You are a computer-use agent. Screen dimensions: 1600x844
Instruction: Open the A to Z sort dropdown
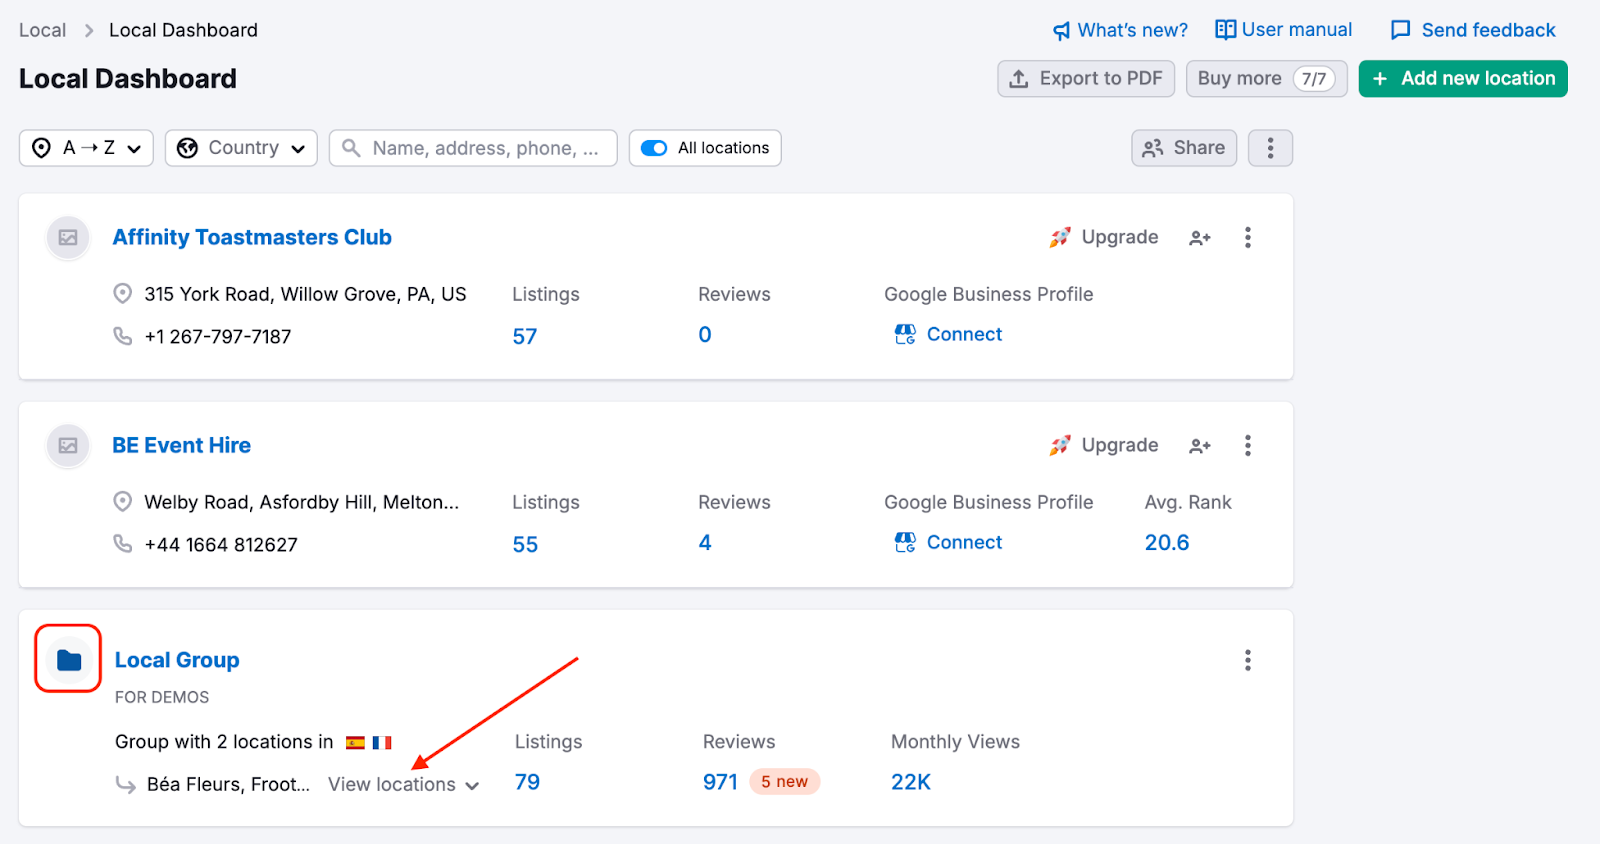coord(86,148)
